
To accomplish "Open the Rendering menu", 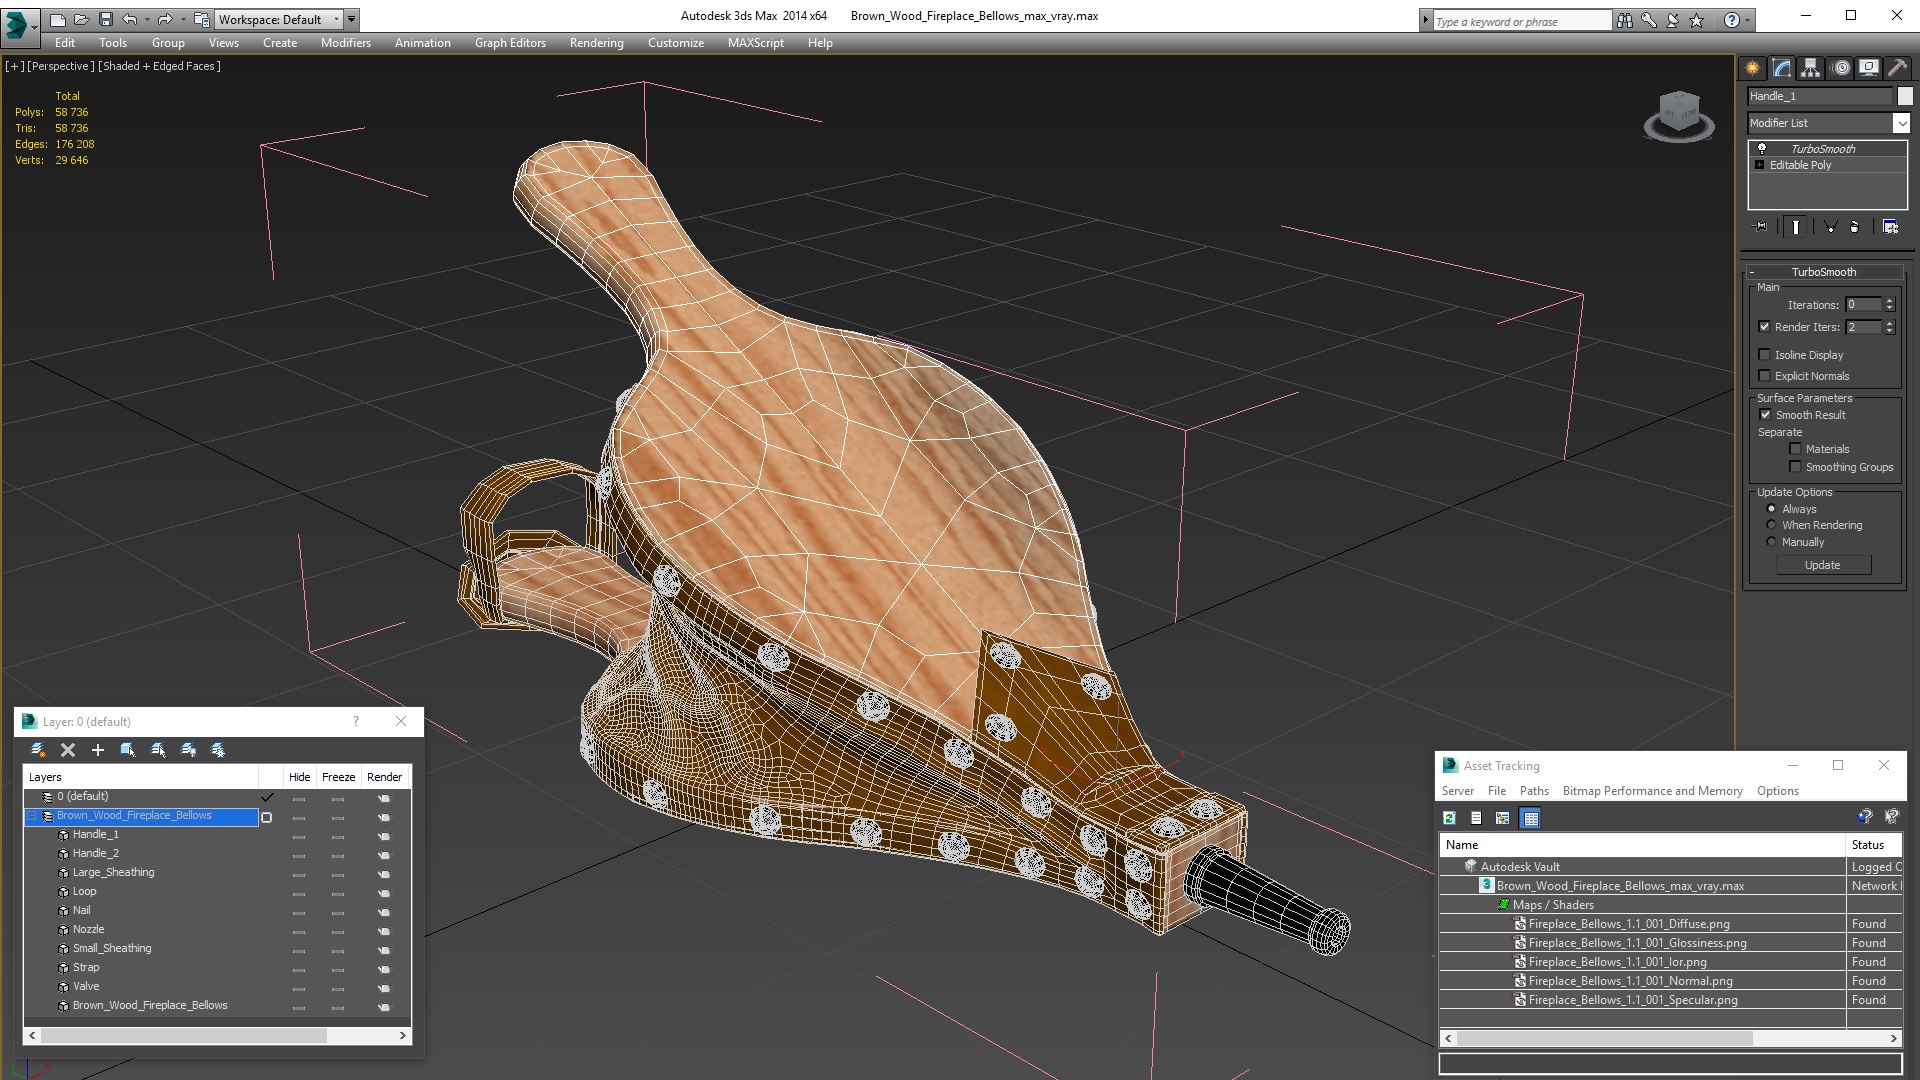I will 596,43.
